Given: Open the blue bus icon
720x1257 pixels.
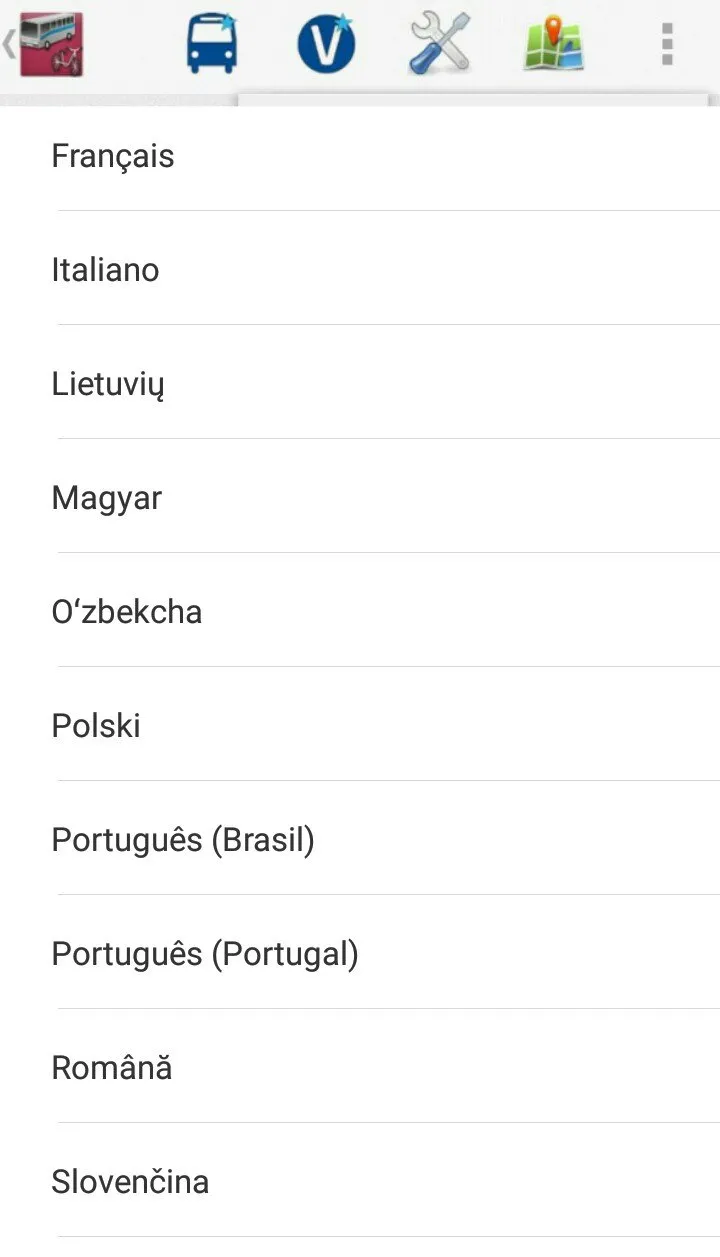Looking at the screenshot, I should (x=212, y=44).
